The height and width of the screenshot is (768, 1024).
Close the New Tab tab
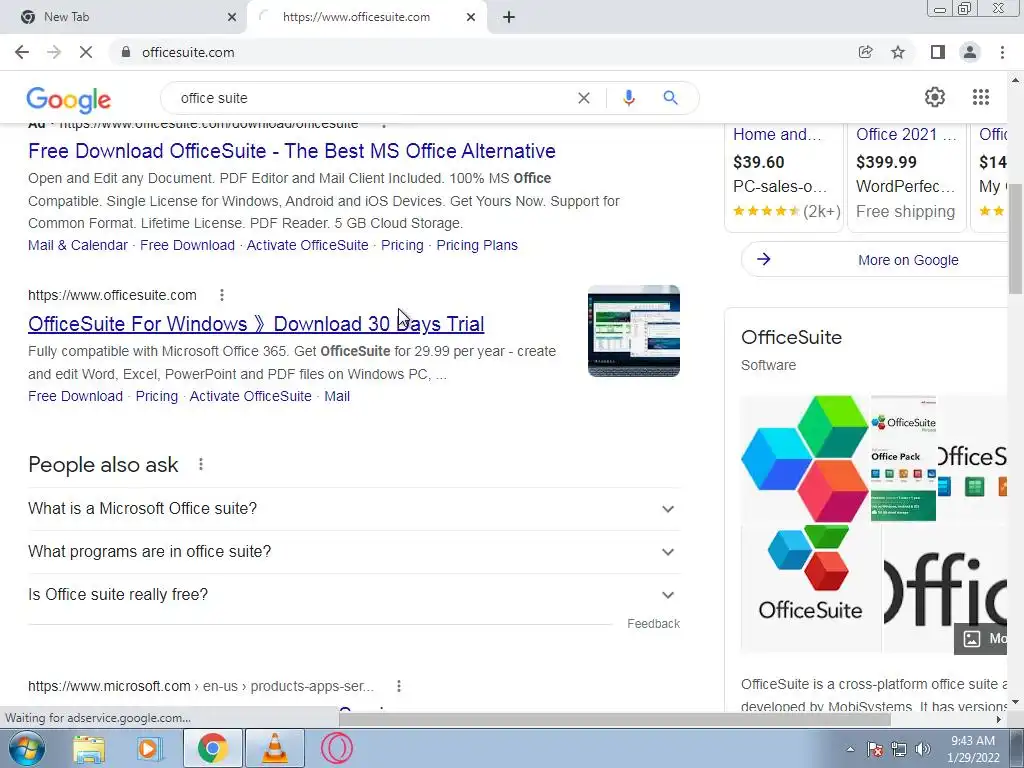point(232,17)
